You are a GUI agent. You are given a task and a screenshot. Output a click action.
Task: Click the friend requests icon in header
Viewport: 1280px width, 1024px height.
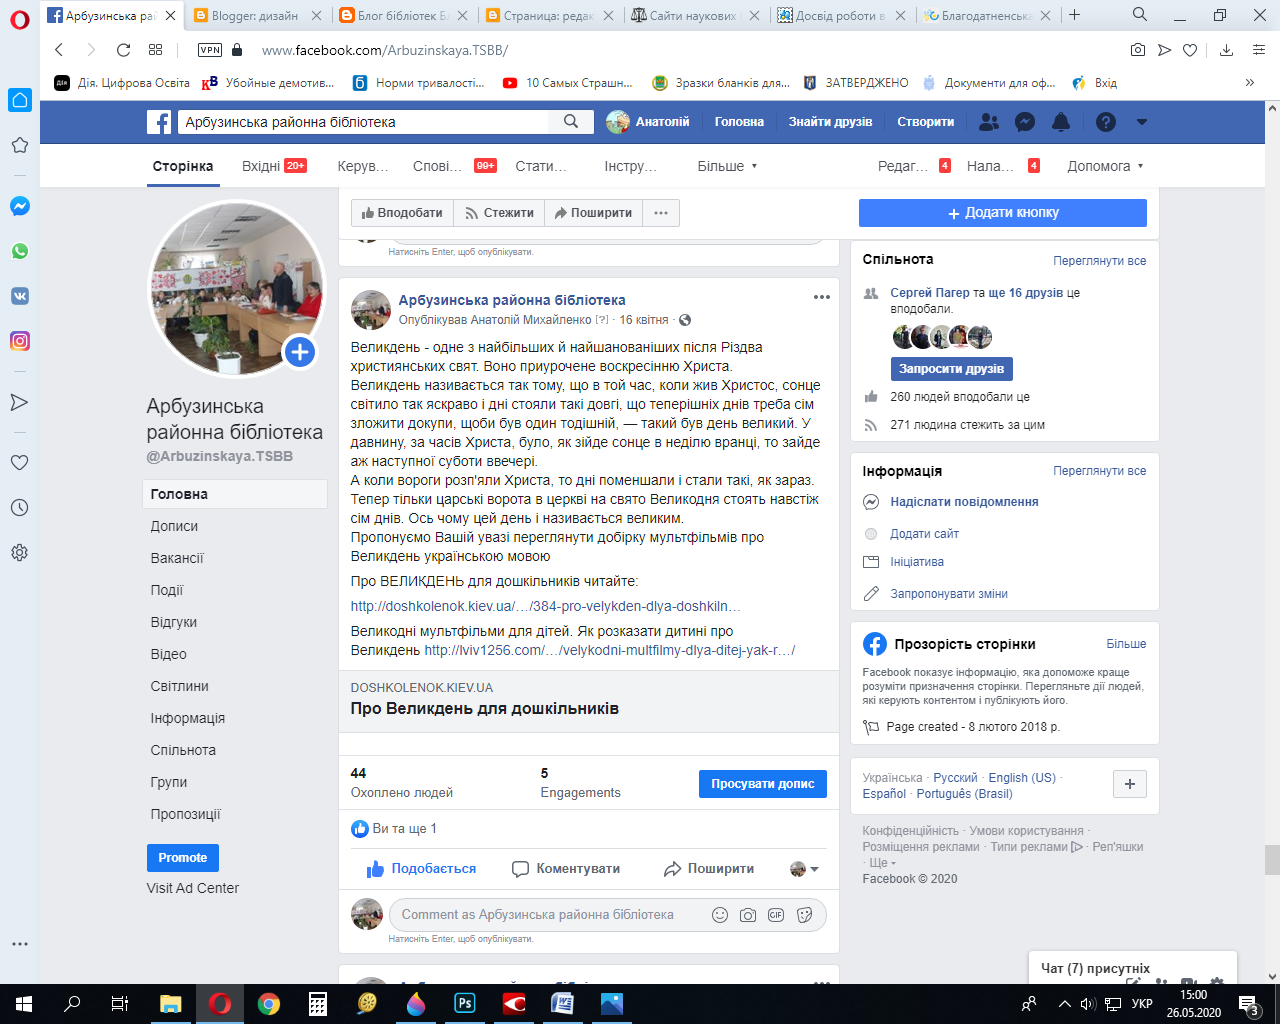pos(989,122)
